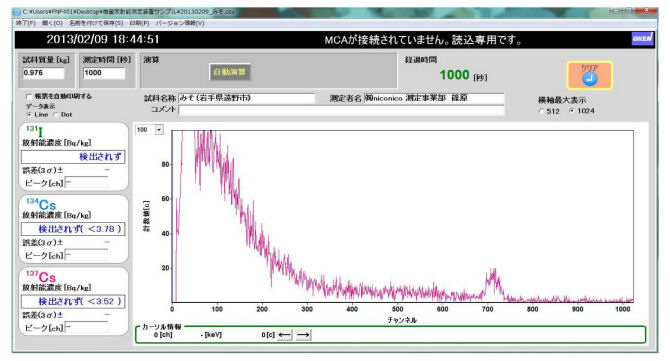Image resolution: width=670 pixels, height=361 pixels.
Task: Click the チャンネル x-axis label
Action: tap(402, 320)
